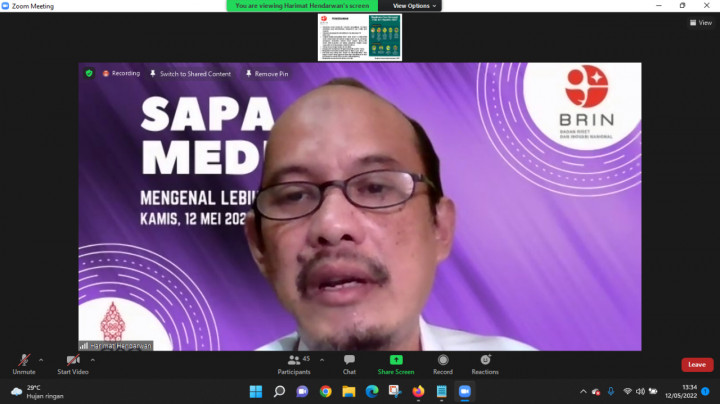Click the green encryption shield icon
This screenshot has width=720, height=404.
pos(89,73)
